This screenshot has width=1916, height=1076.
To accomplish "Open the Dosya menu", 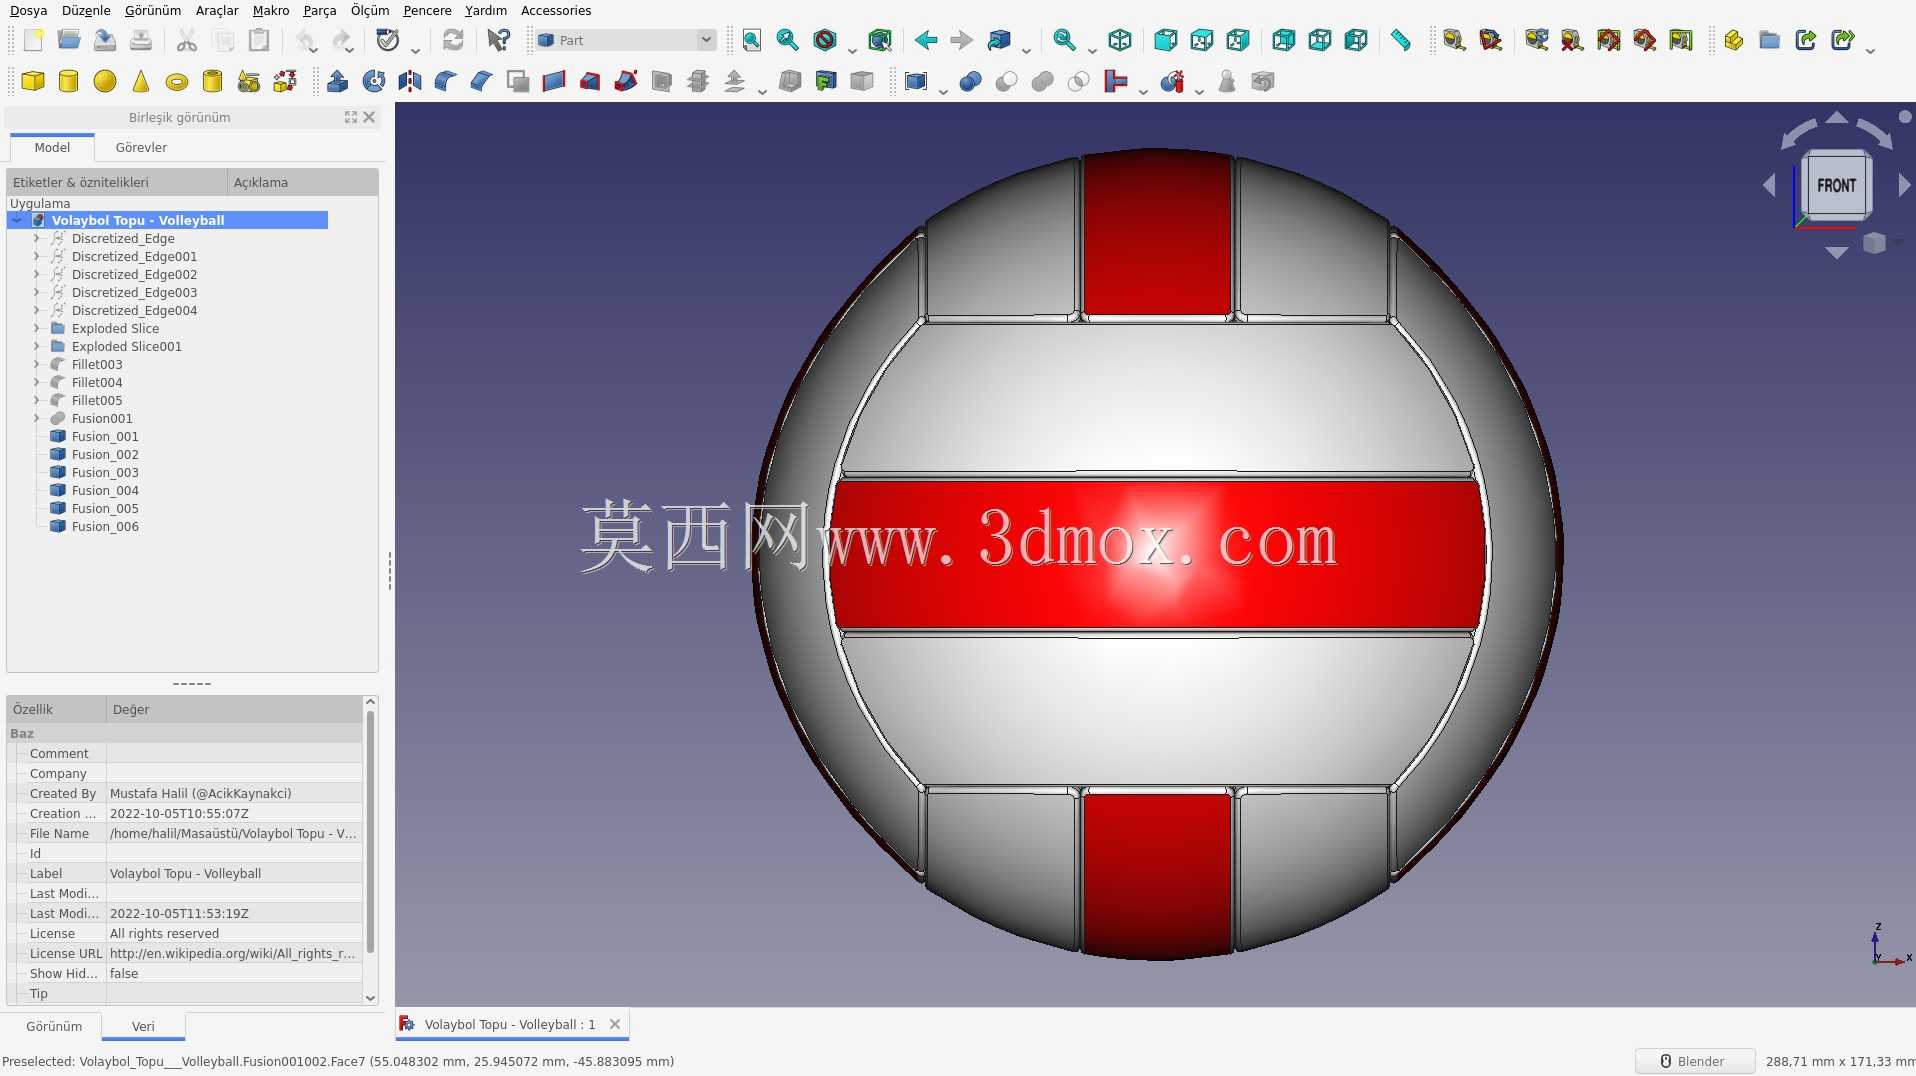I will [28, 10].
